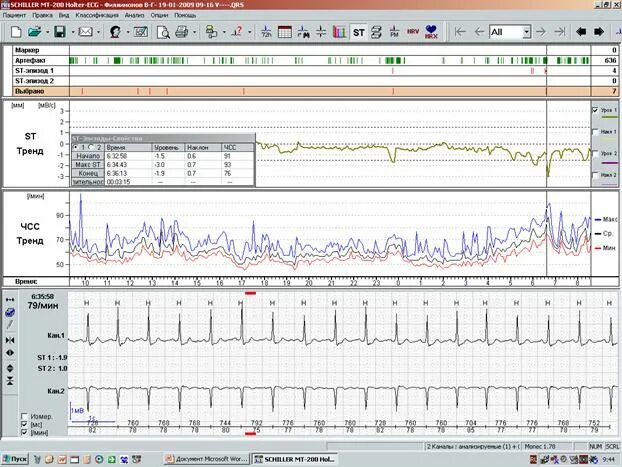This screenshot has width=622, height=467.
Task: Open the 72h overview icon
Action: pyautogui.click(x=266, y=32)
